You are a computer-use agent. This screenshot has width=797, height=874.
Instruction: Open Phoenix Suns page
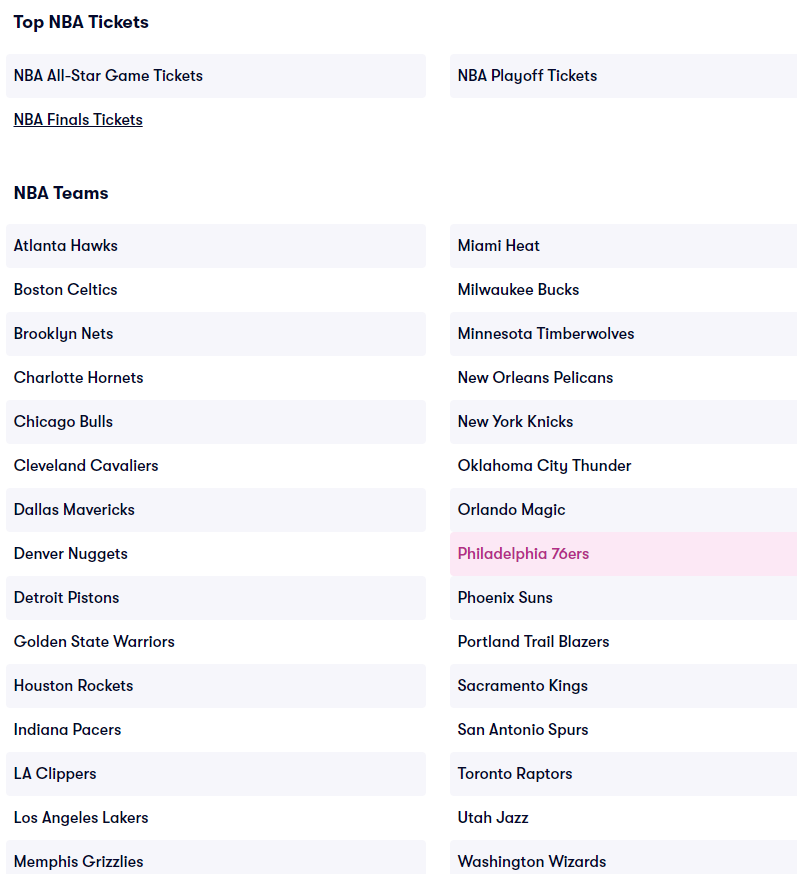click(x=623, y=598)
